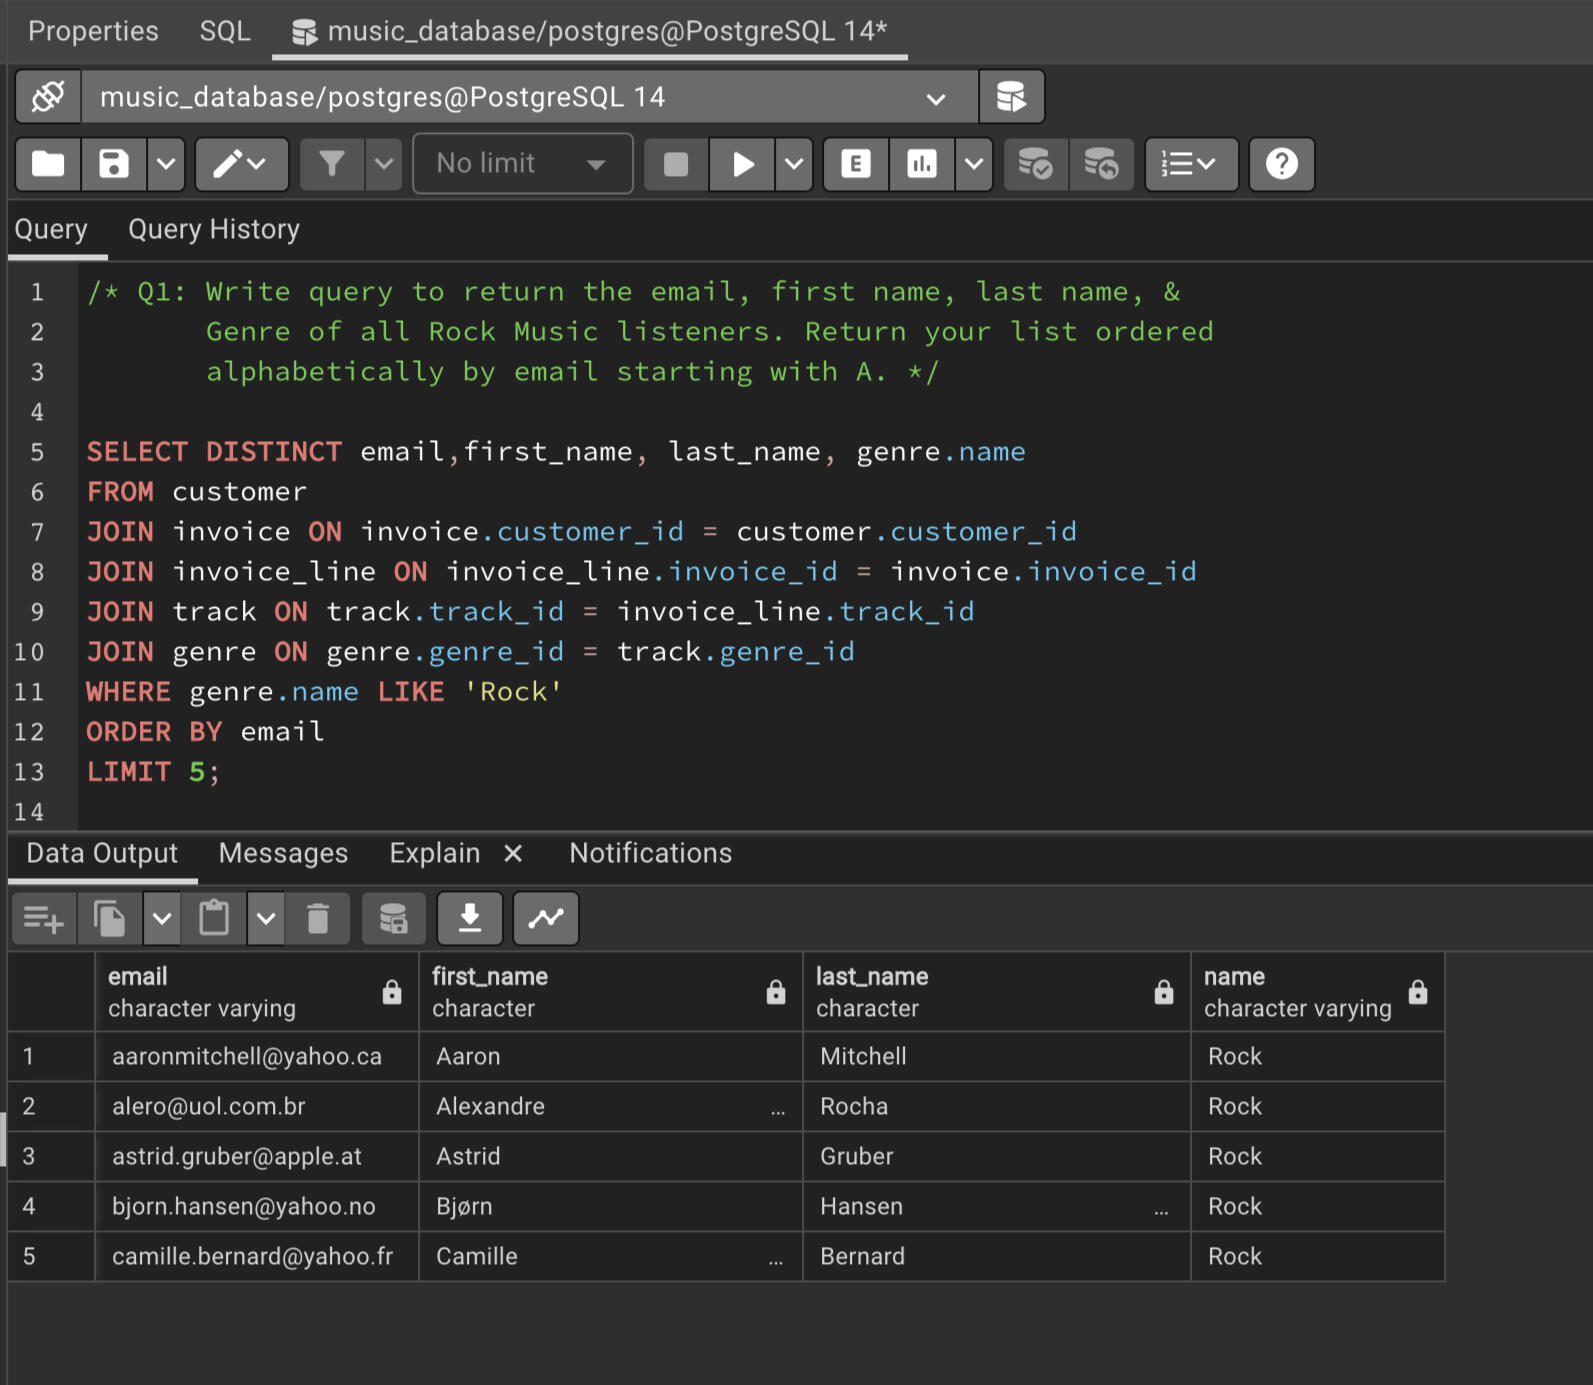Run the query with Execute button
Image resolution: width=1593 pixels, height=1385 pixels.
742,164
